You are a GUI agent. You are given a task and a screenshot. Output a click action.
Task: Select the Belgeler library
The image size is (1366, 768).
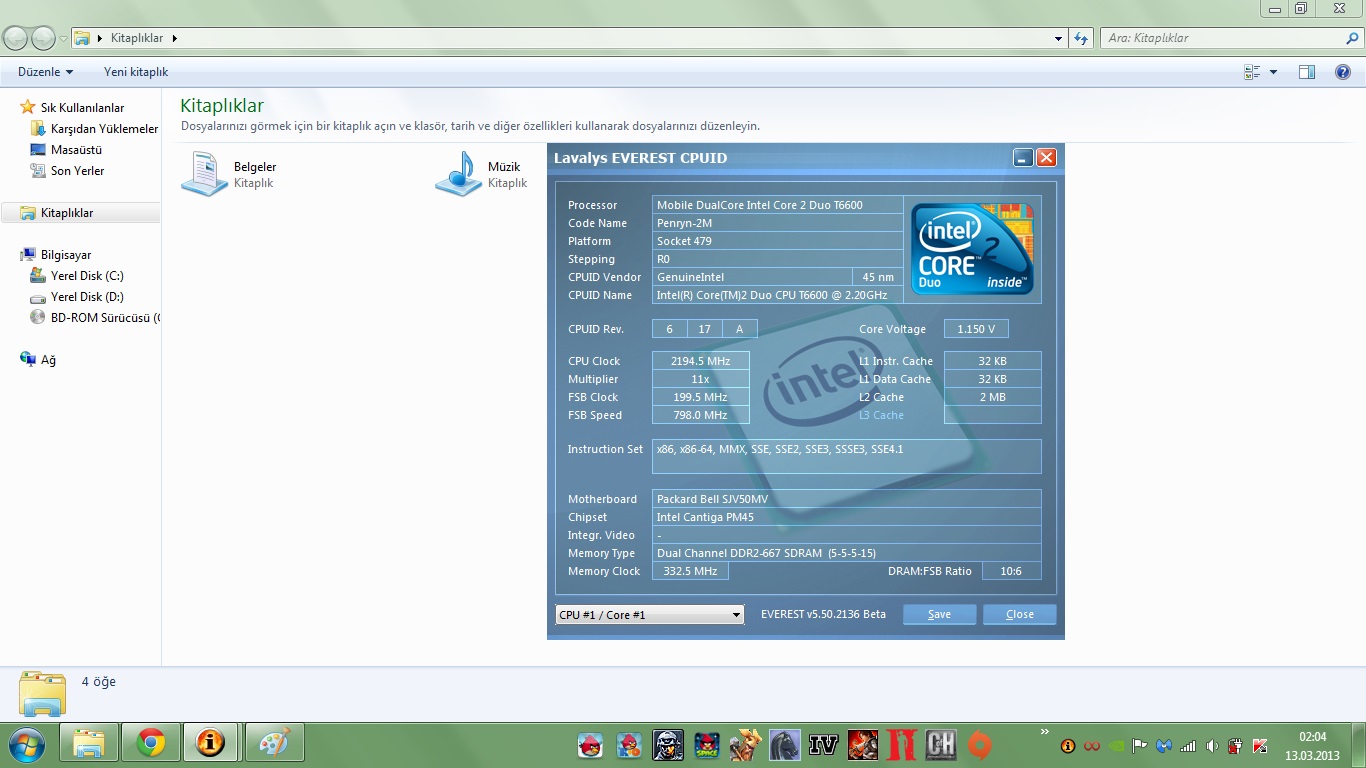229,174
